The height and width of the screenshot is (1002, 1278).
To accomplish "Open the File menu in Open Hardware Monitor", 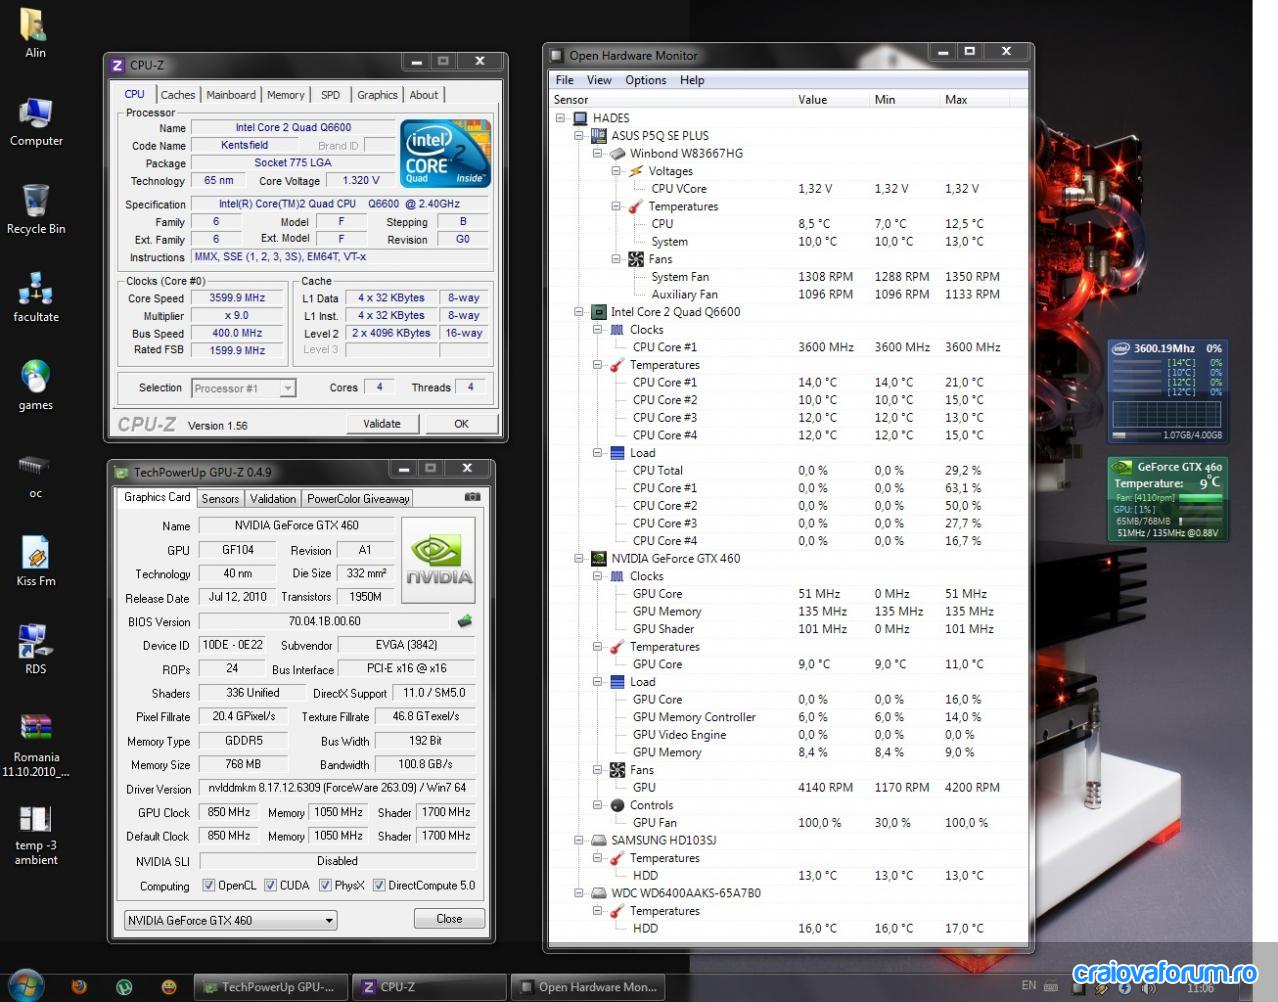I will pos(565,80).
